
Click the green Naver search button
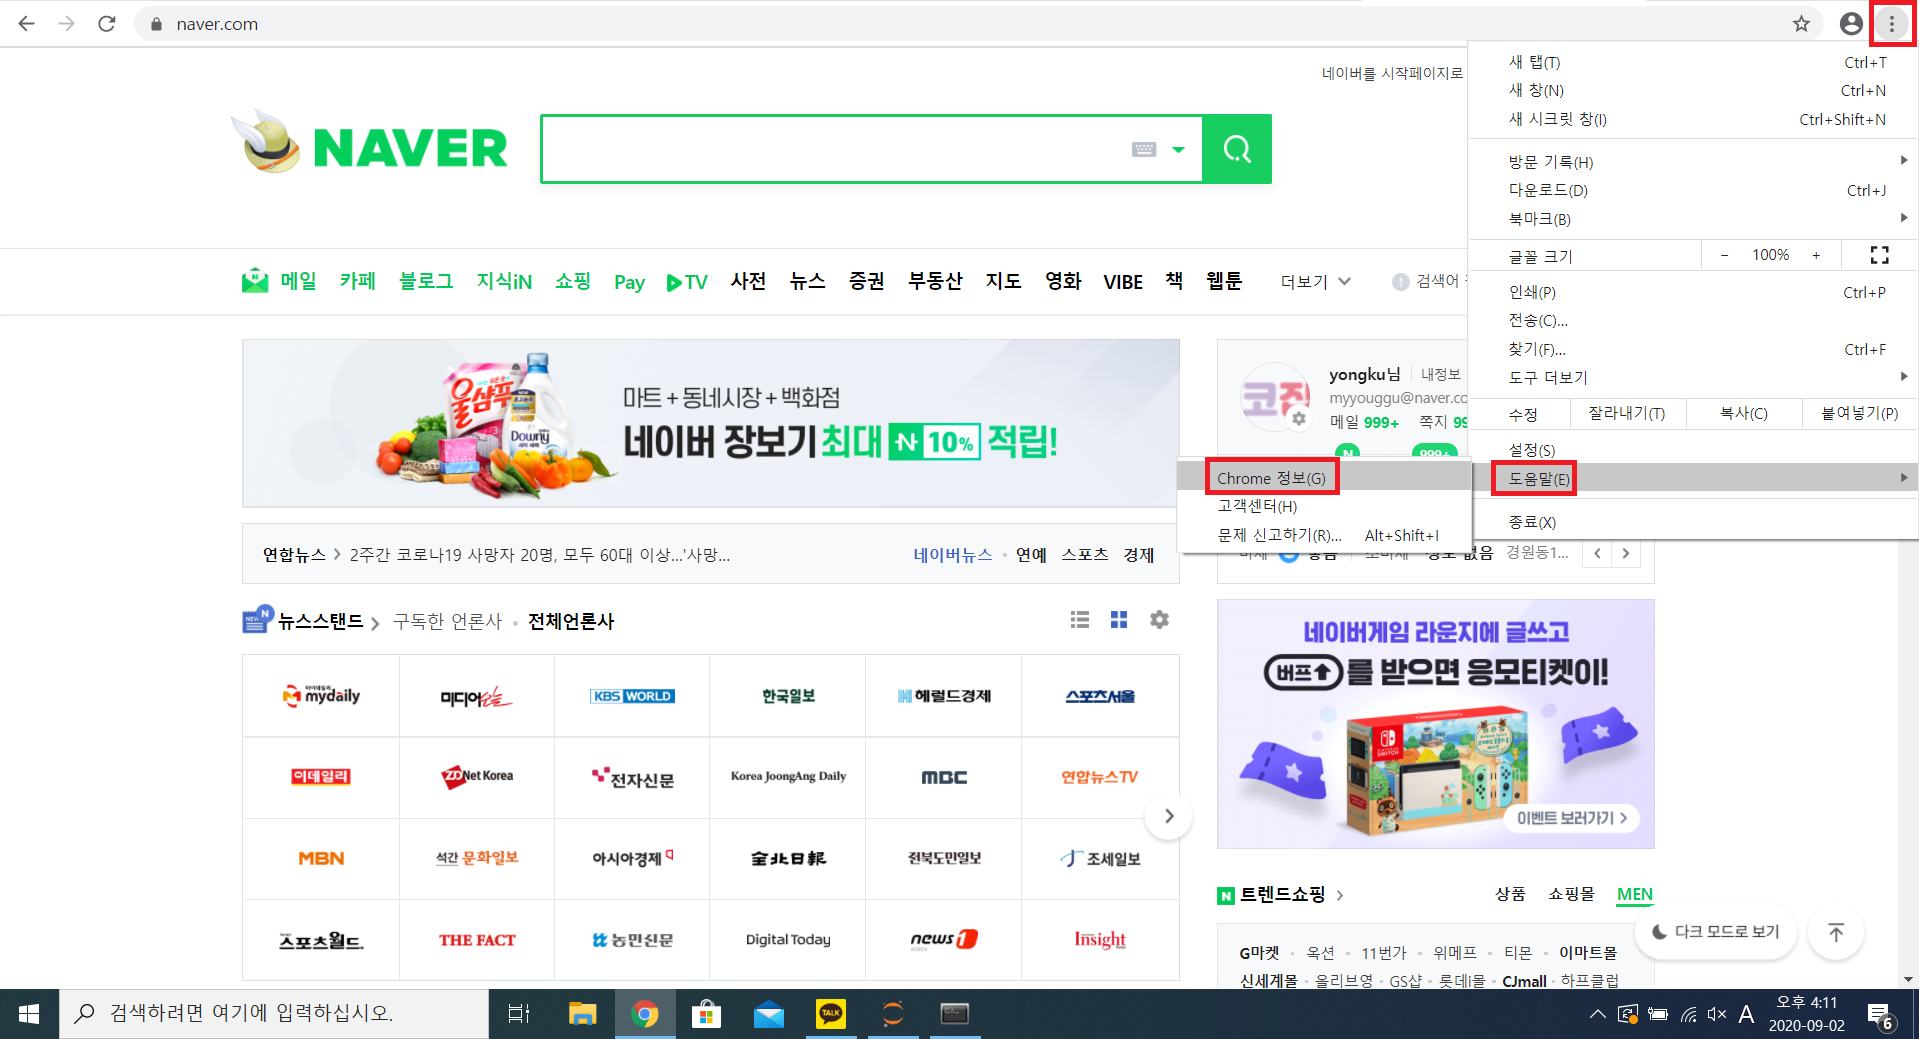[1237, 149]
